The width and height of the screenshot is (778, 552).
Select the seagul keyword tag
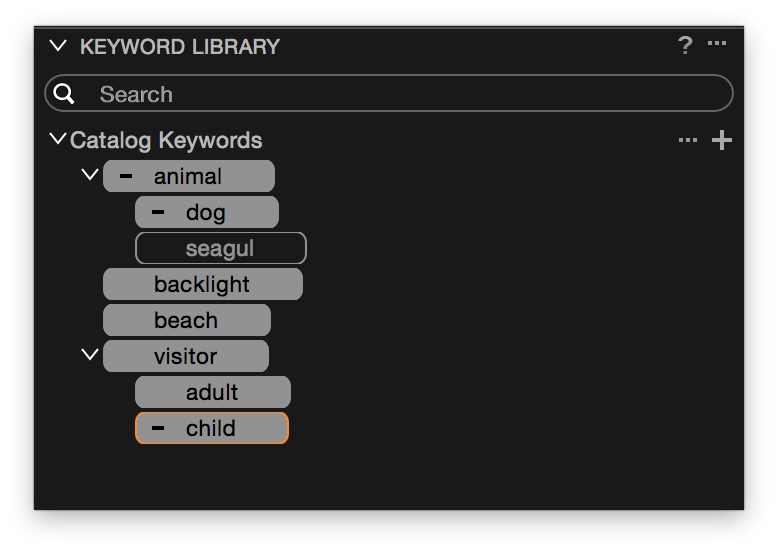click(x=221, y=248)
